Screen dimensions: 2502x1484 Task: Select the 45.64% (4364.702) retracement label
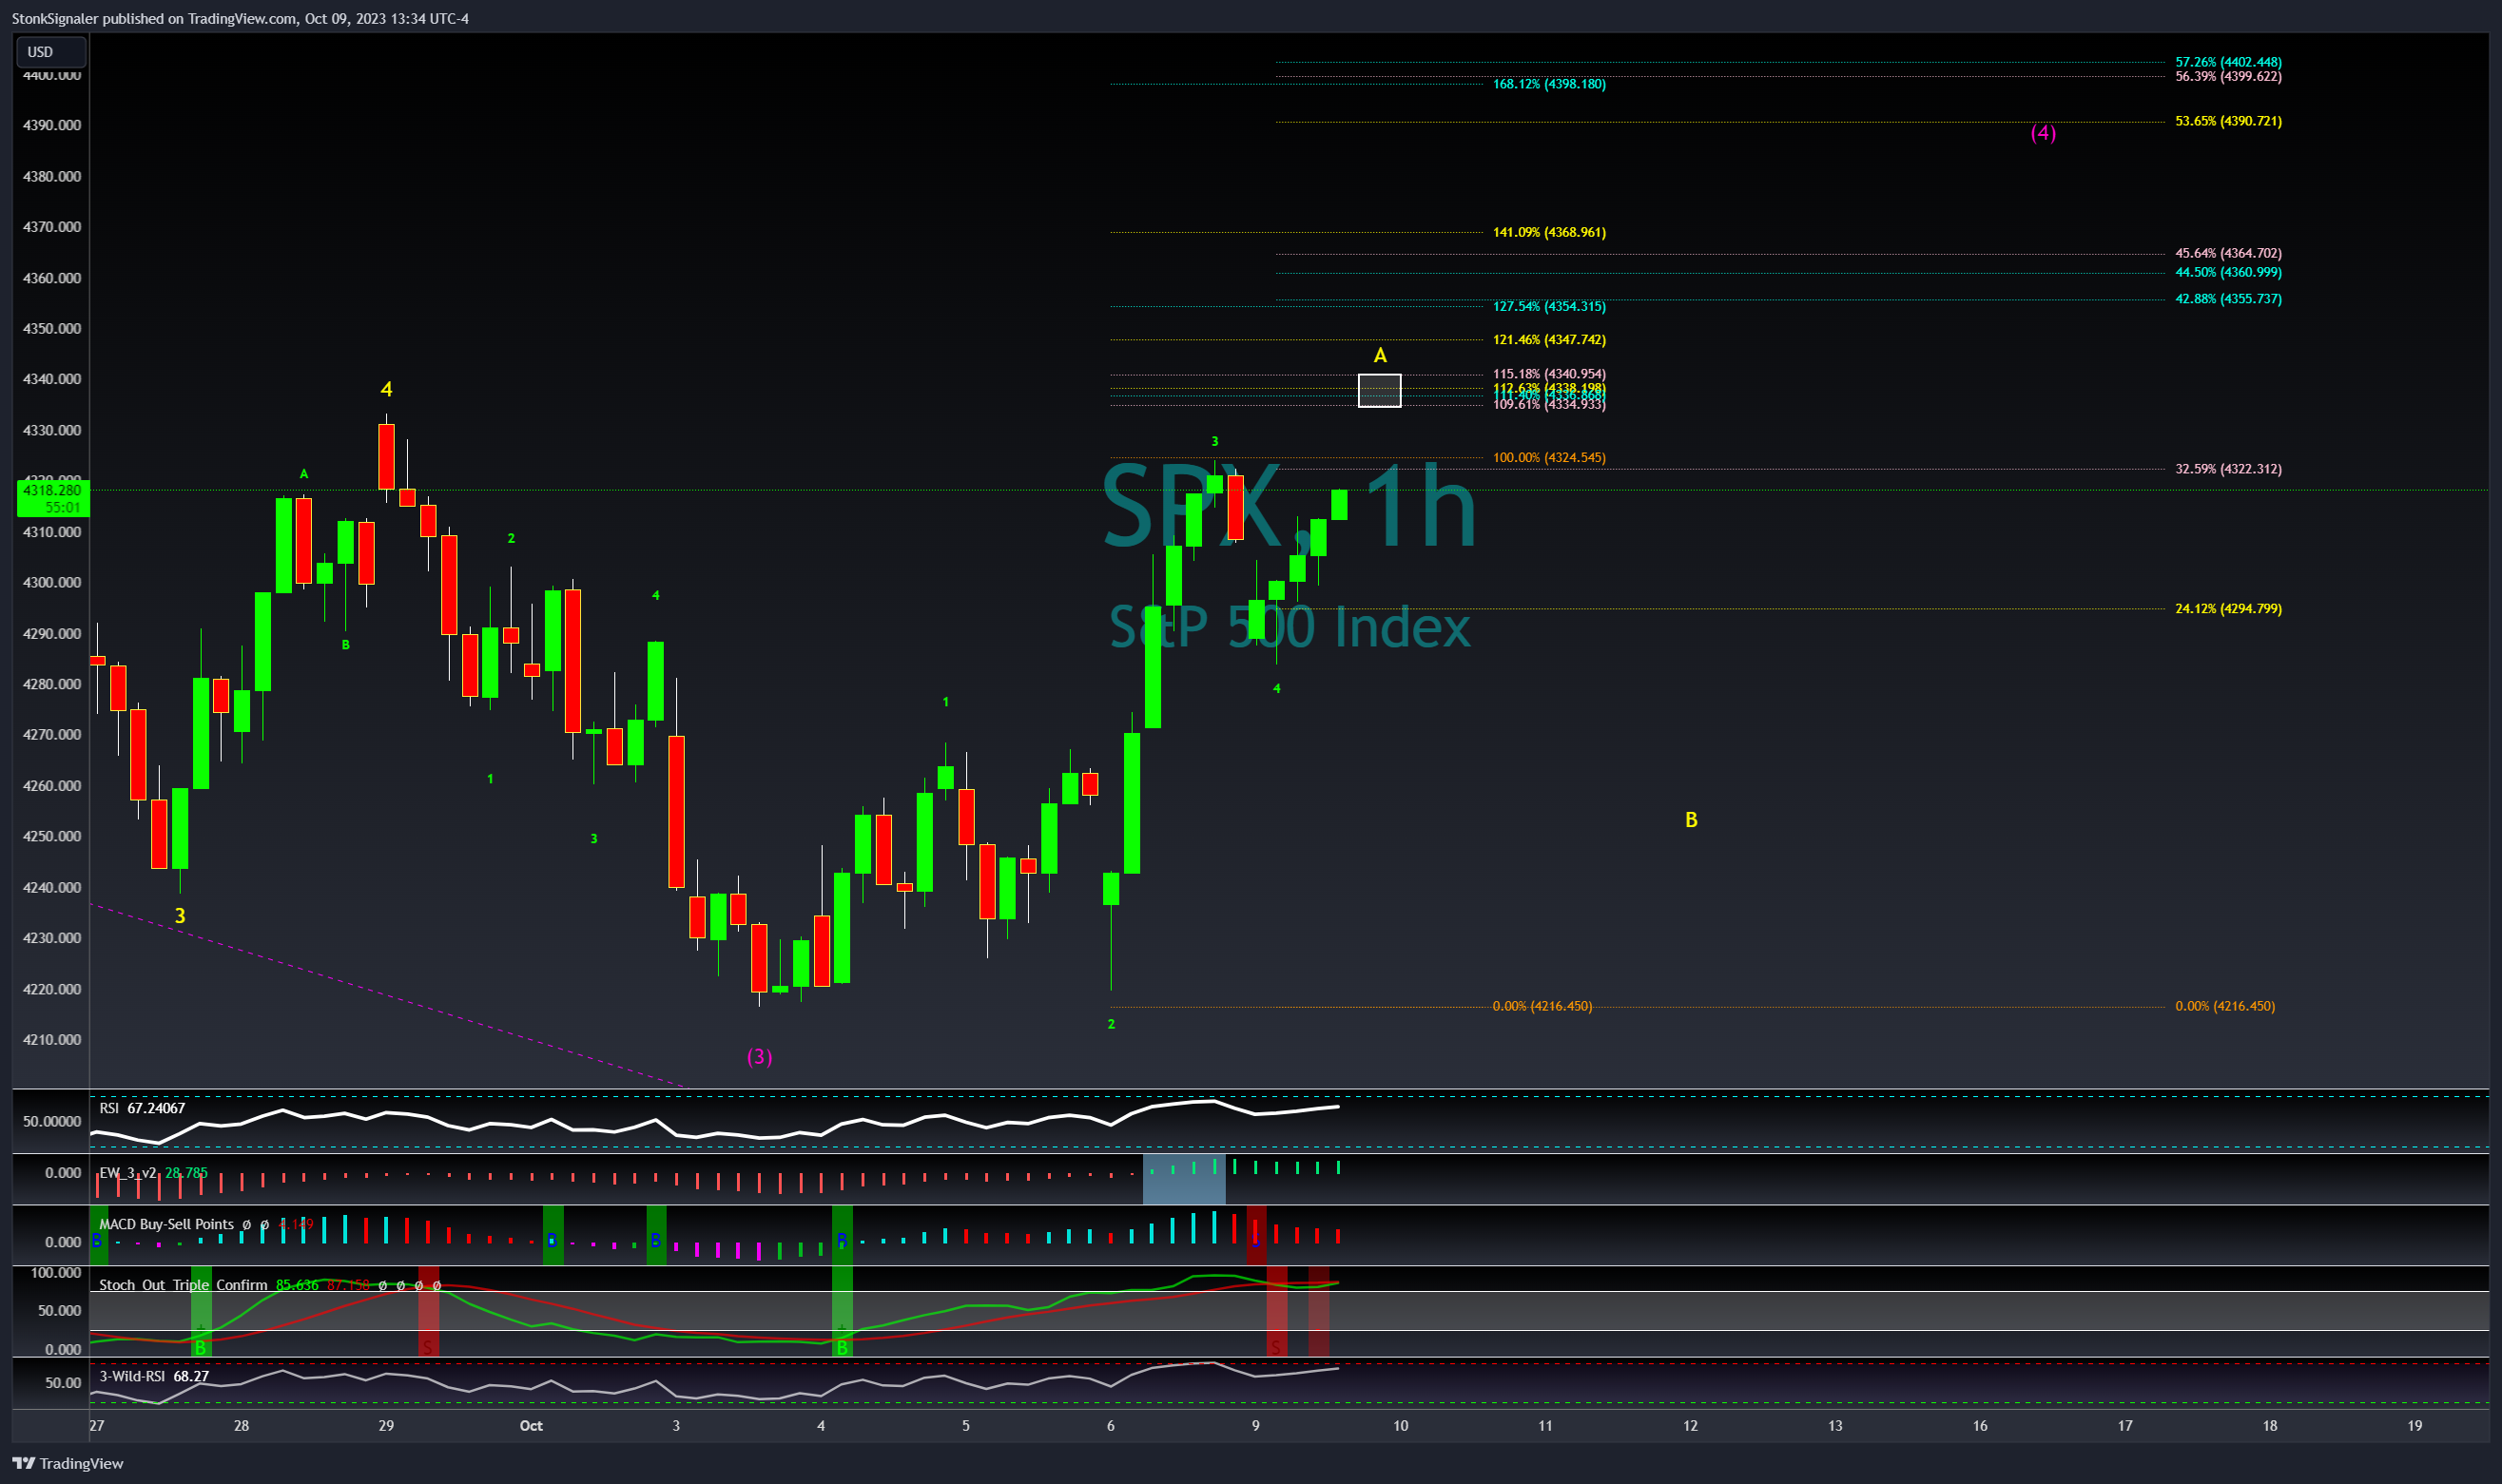[x=2228, y=253]
